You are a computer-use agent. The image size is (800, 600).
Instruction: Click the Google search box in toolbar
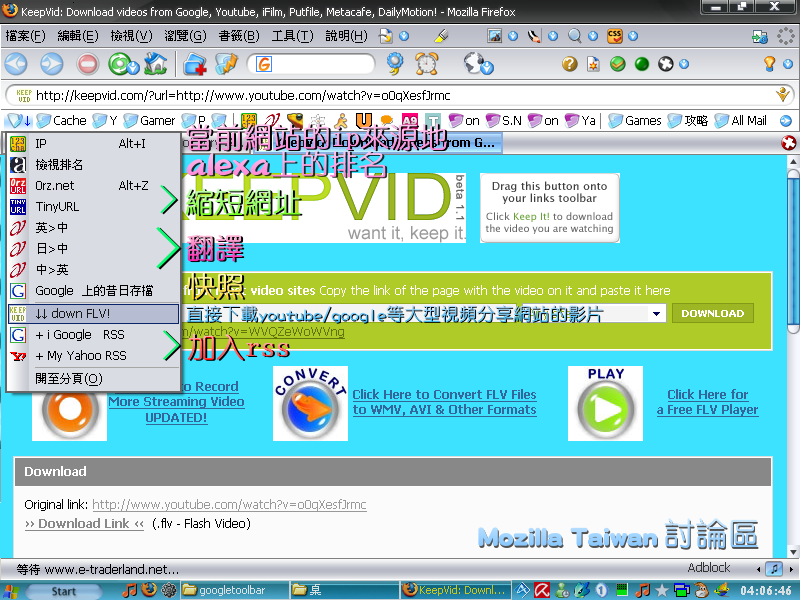(311, 64)
